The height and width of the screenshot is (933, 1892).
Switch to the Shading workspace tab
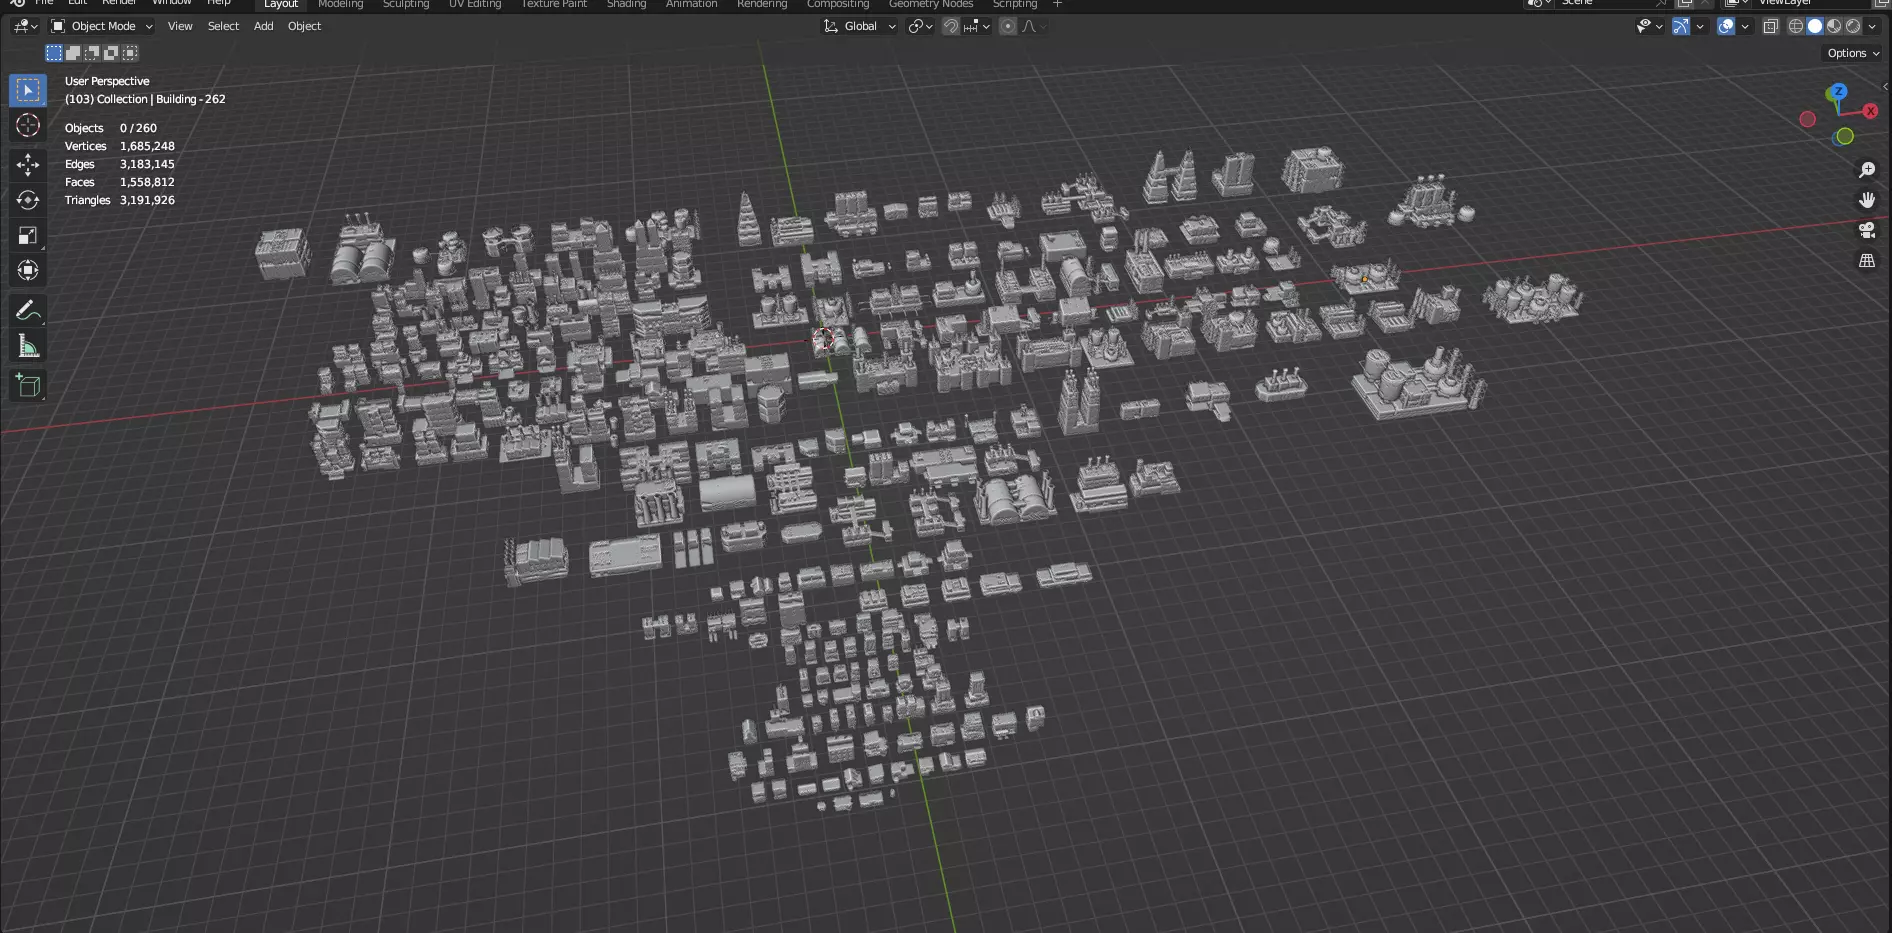(626, 4)
